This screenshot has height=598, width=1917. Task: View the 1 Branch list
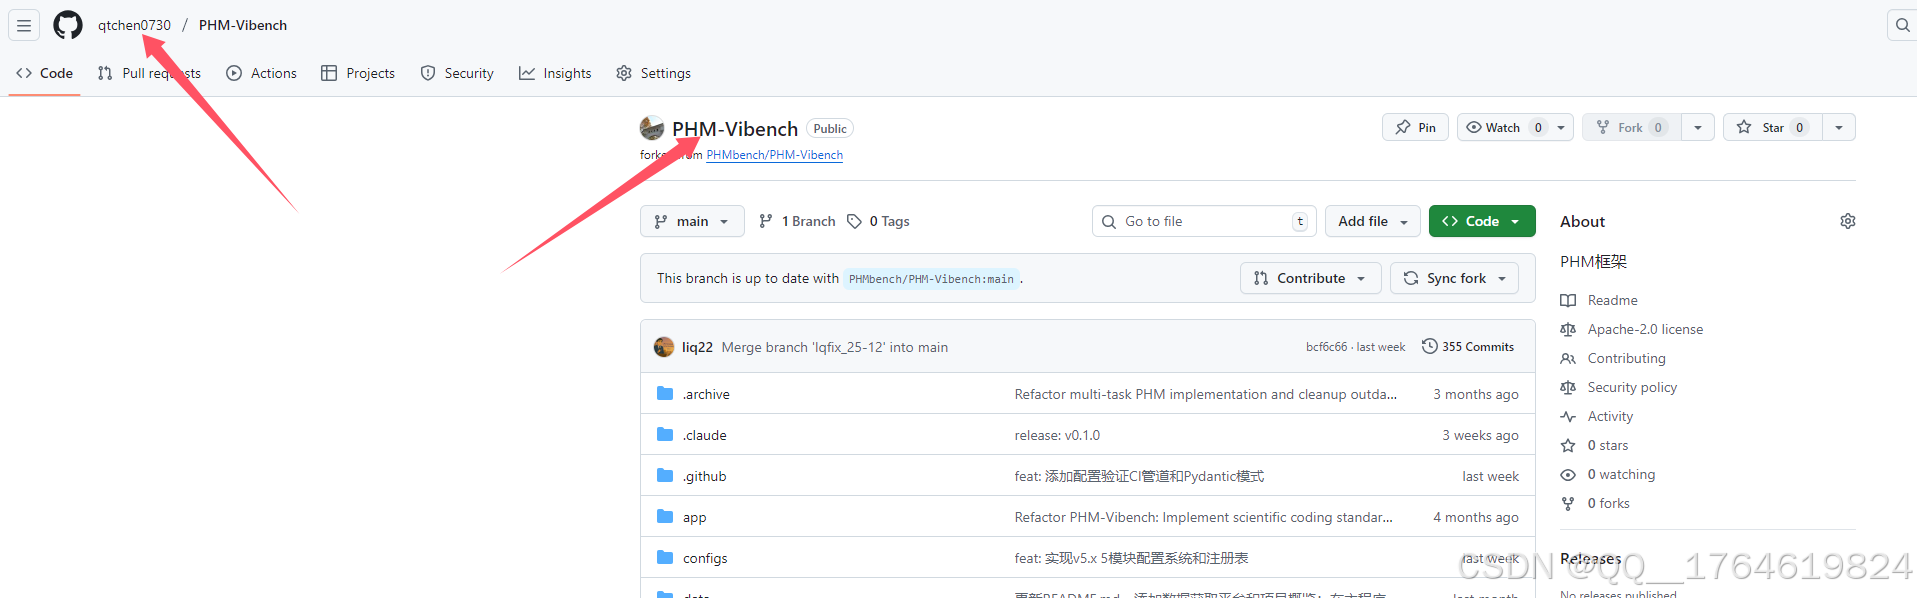pyautogui.click(x=797, y=221)
